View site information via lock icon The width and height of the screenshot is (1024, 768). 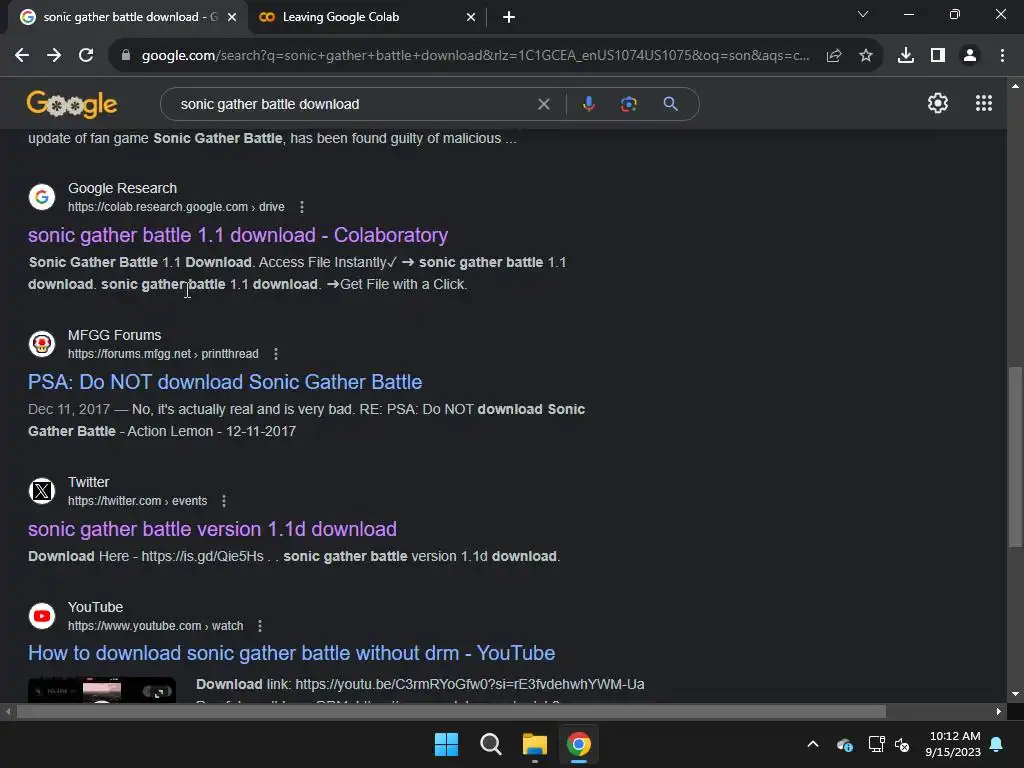(x=126, y=56)
